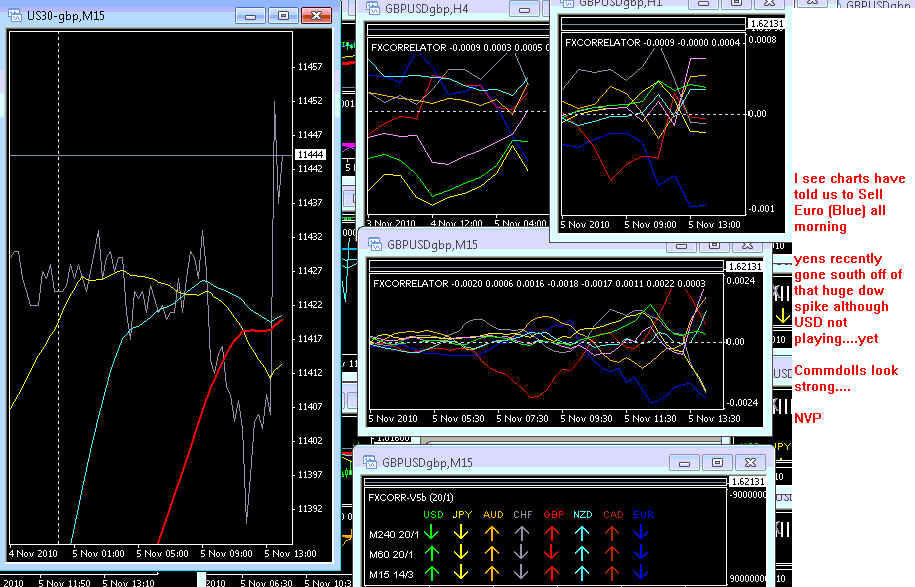Viewport: 915px width, 587px height.
Task: Click the 11457 price axis value
Action: (x=310, y=67)
